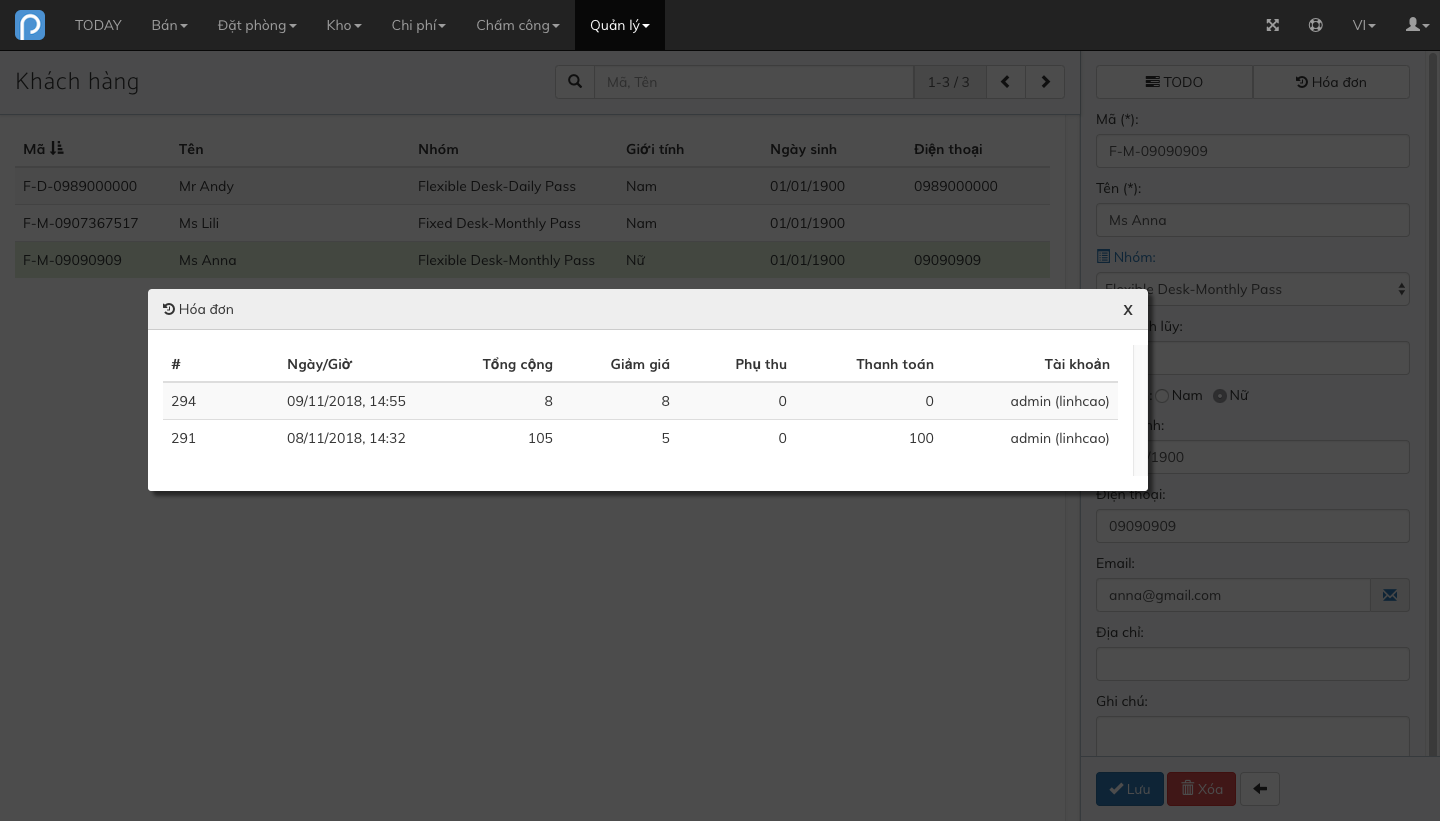Screen dimensions: 1440x821
Task: Select customer row Ms Lili
Action: [x=532, y=223]
